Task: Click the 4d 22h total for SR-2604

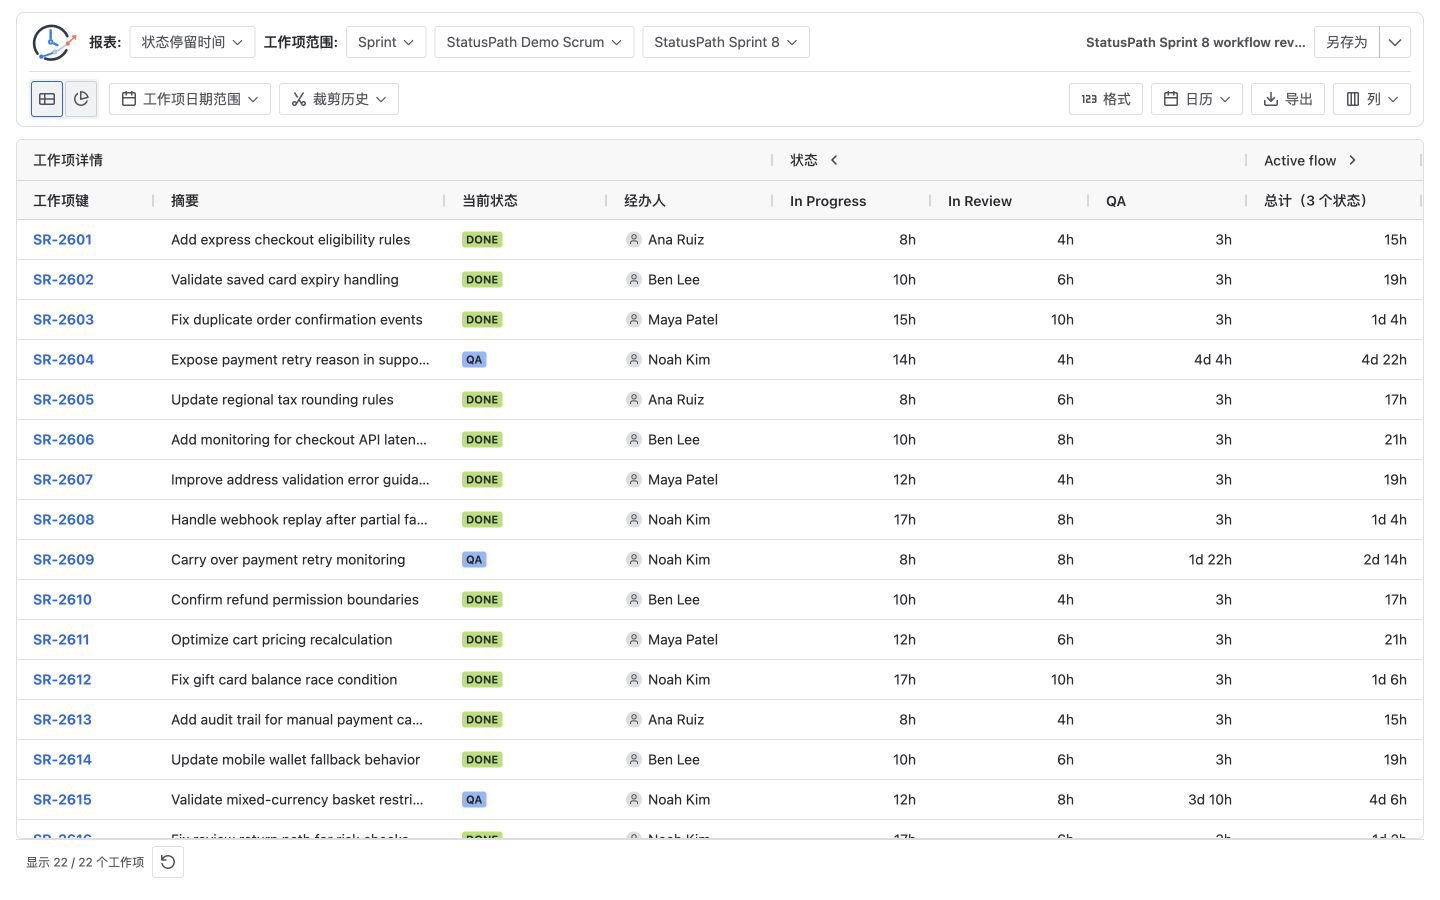Action: [1384, 360]
